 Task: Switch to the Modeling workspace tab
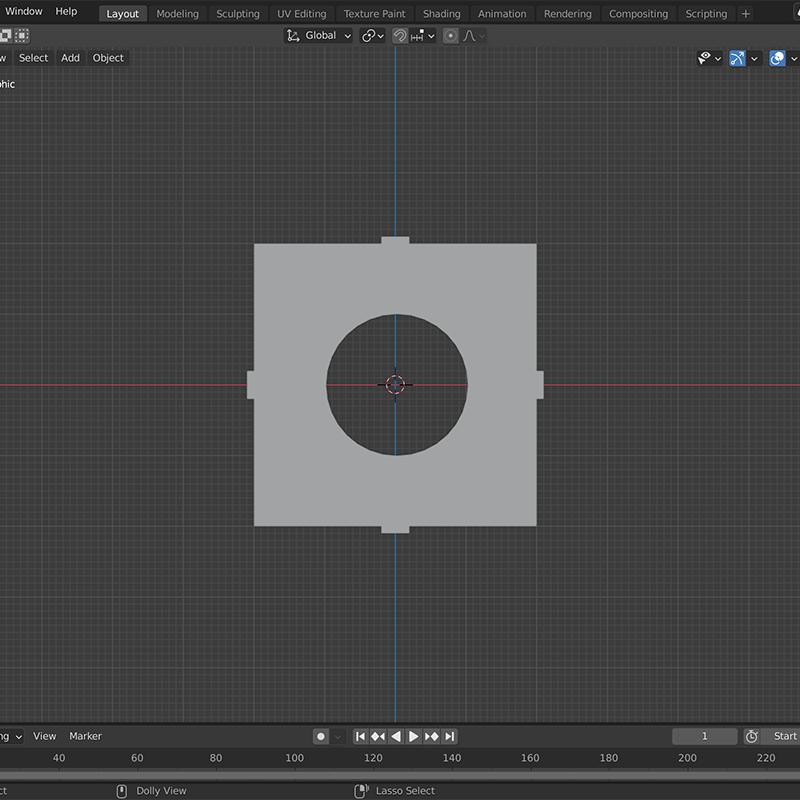177,13
